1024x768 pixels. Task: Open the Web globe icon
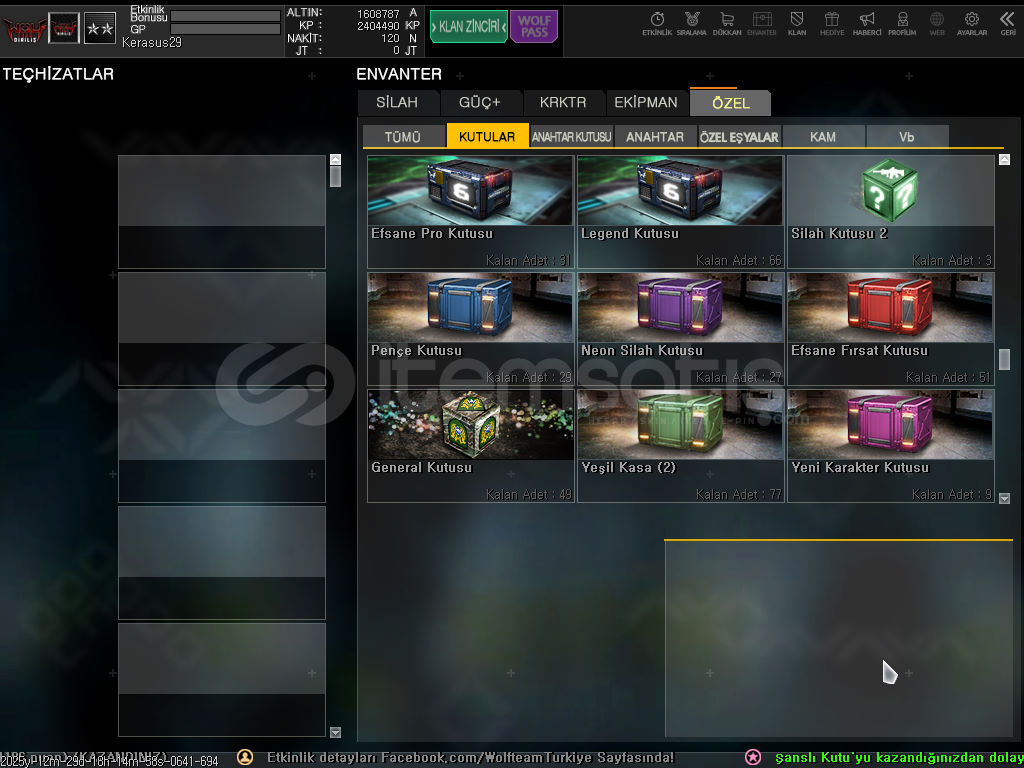[x=937, y=23]
